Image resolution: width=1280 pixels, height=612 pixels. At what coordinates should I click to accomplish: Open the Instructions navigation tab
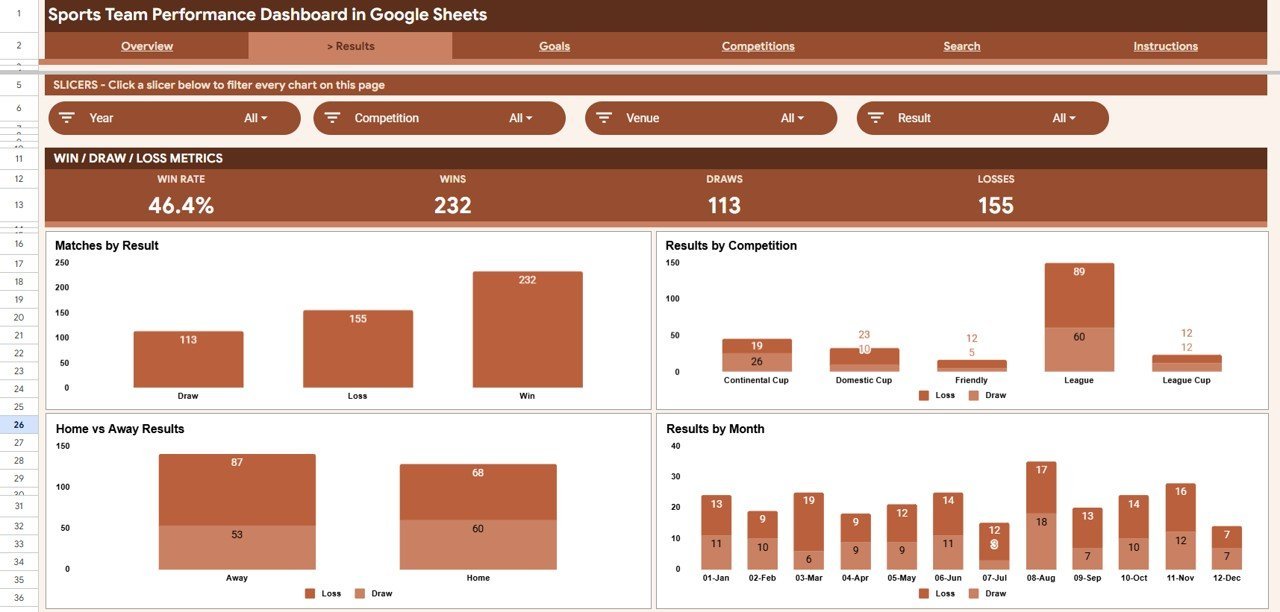point(1165,46)
